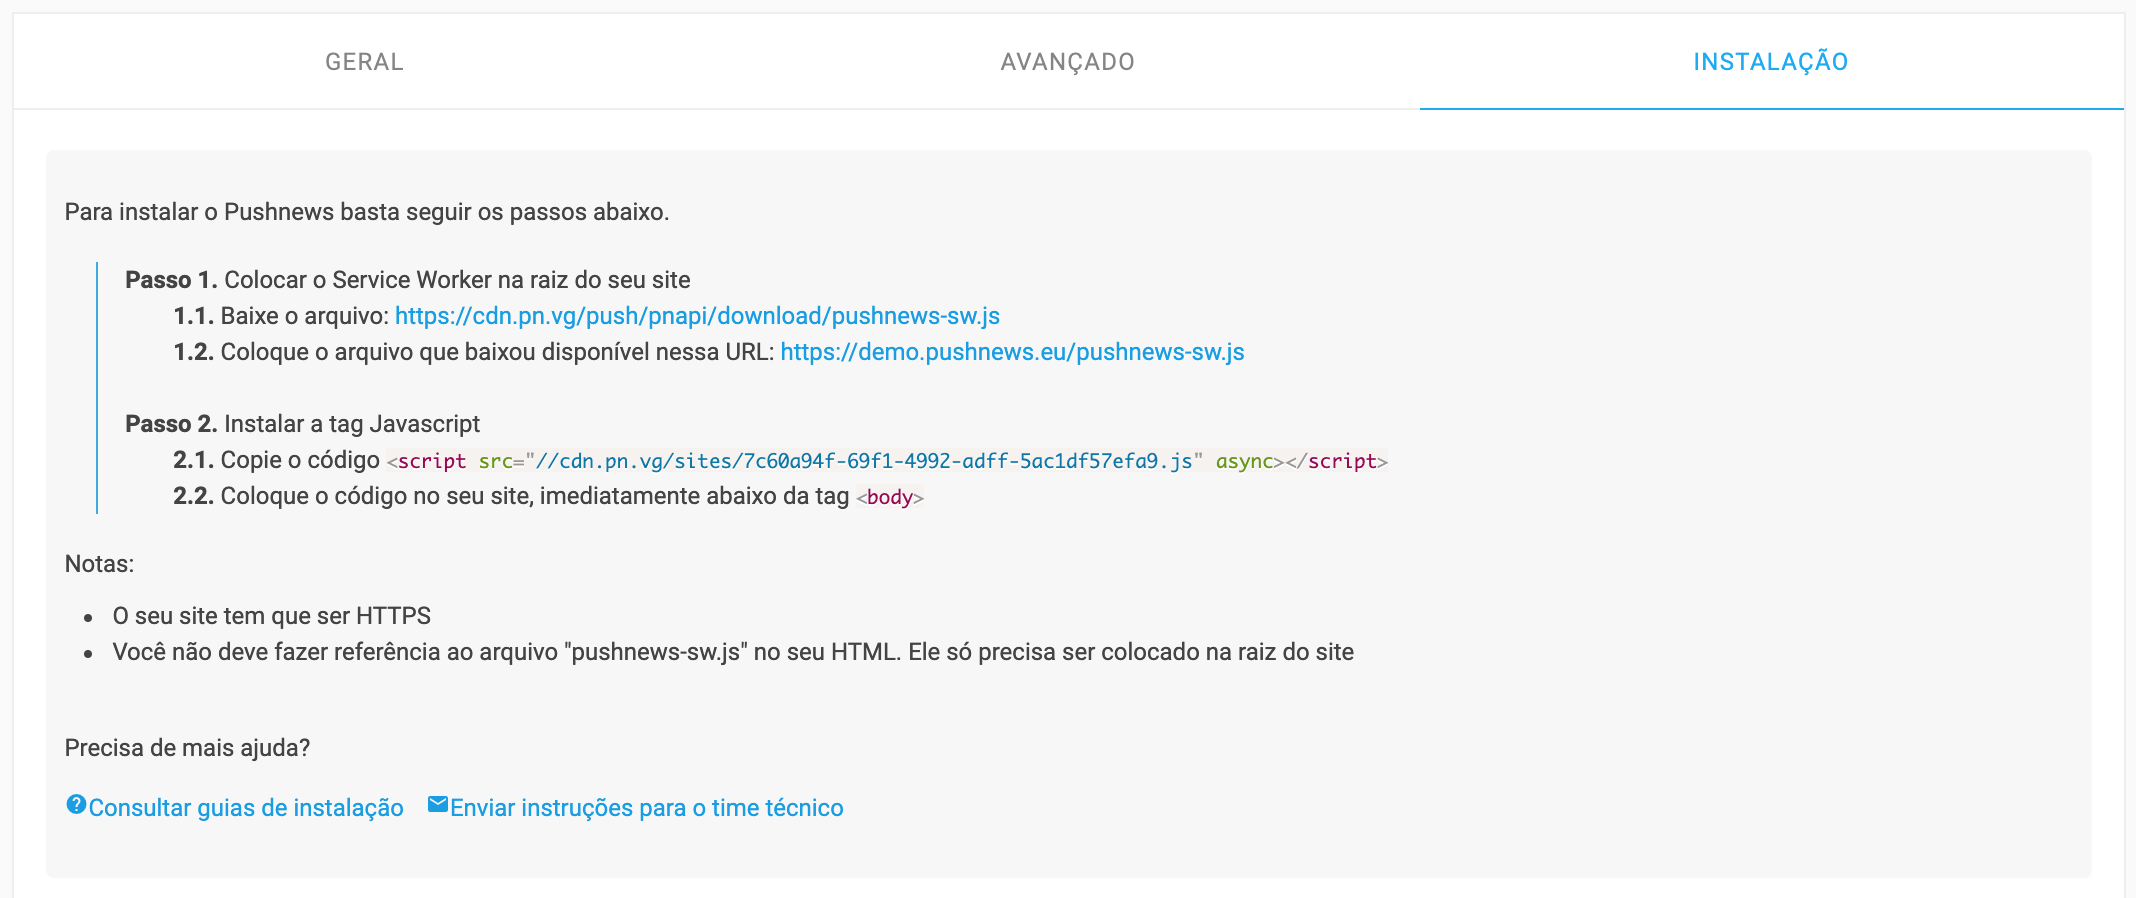
Task: Click the body tag code snippet
Action: coord(890,497)
